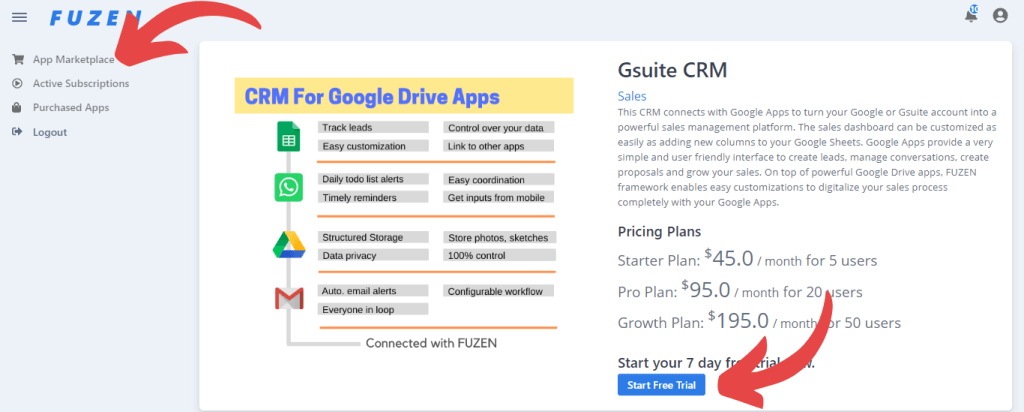Click the Google Drive icon in banner

[289, 244]
